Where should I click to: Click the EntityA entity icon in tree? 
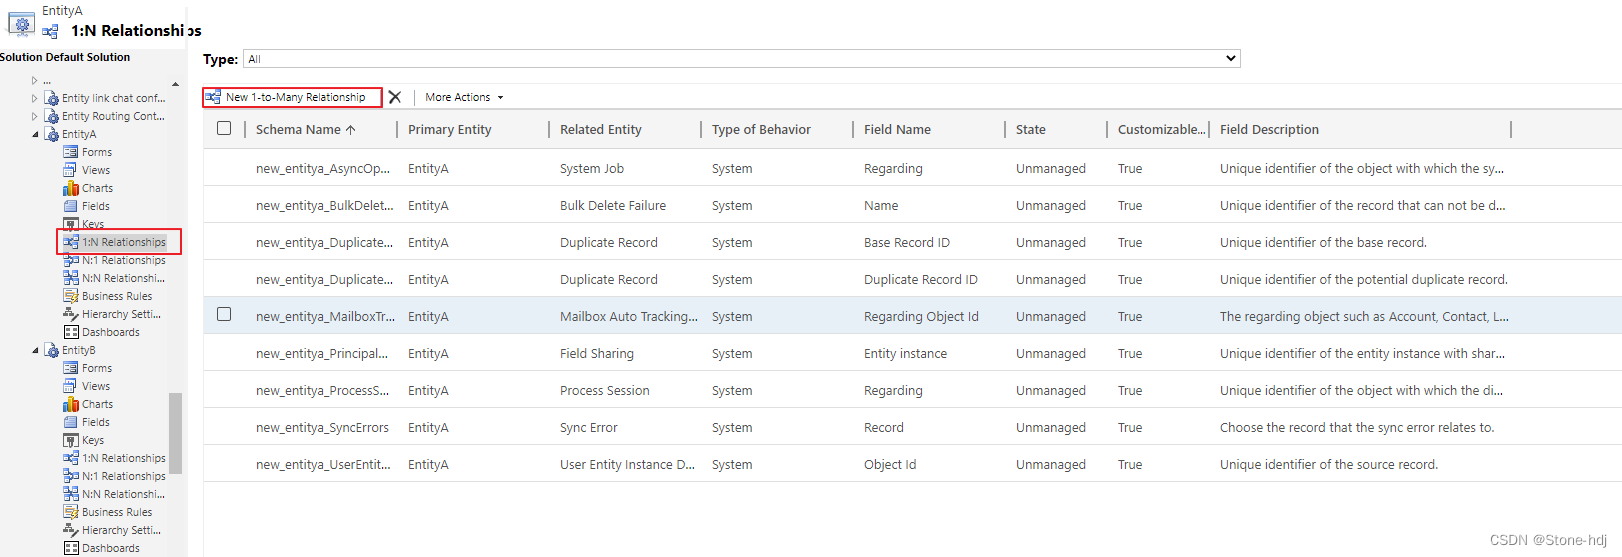coord(51,134)
